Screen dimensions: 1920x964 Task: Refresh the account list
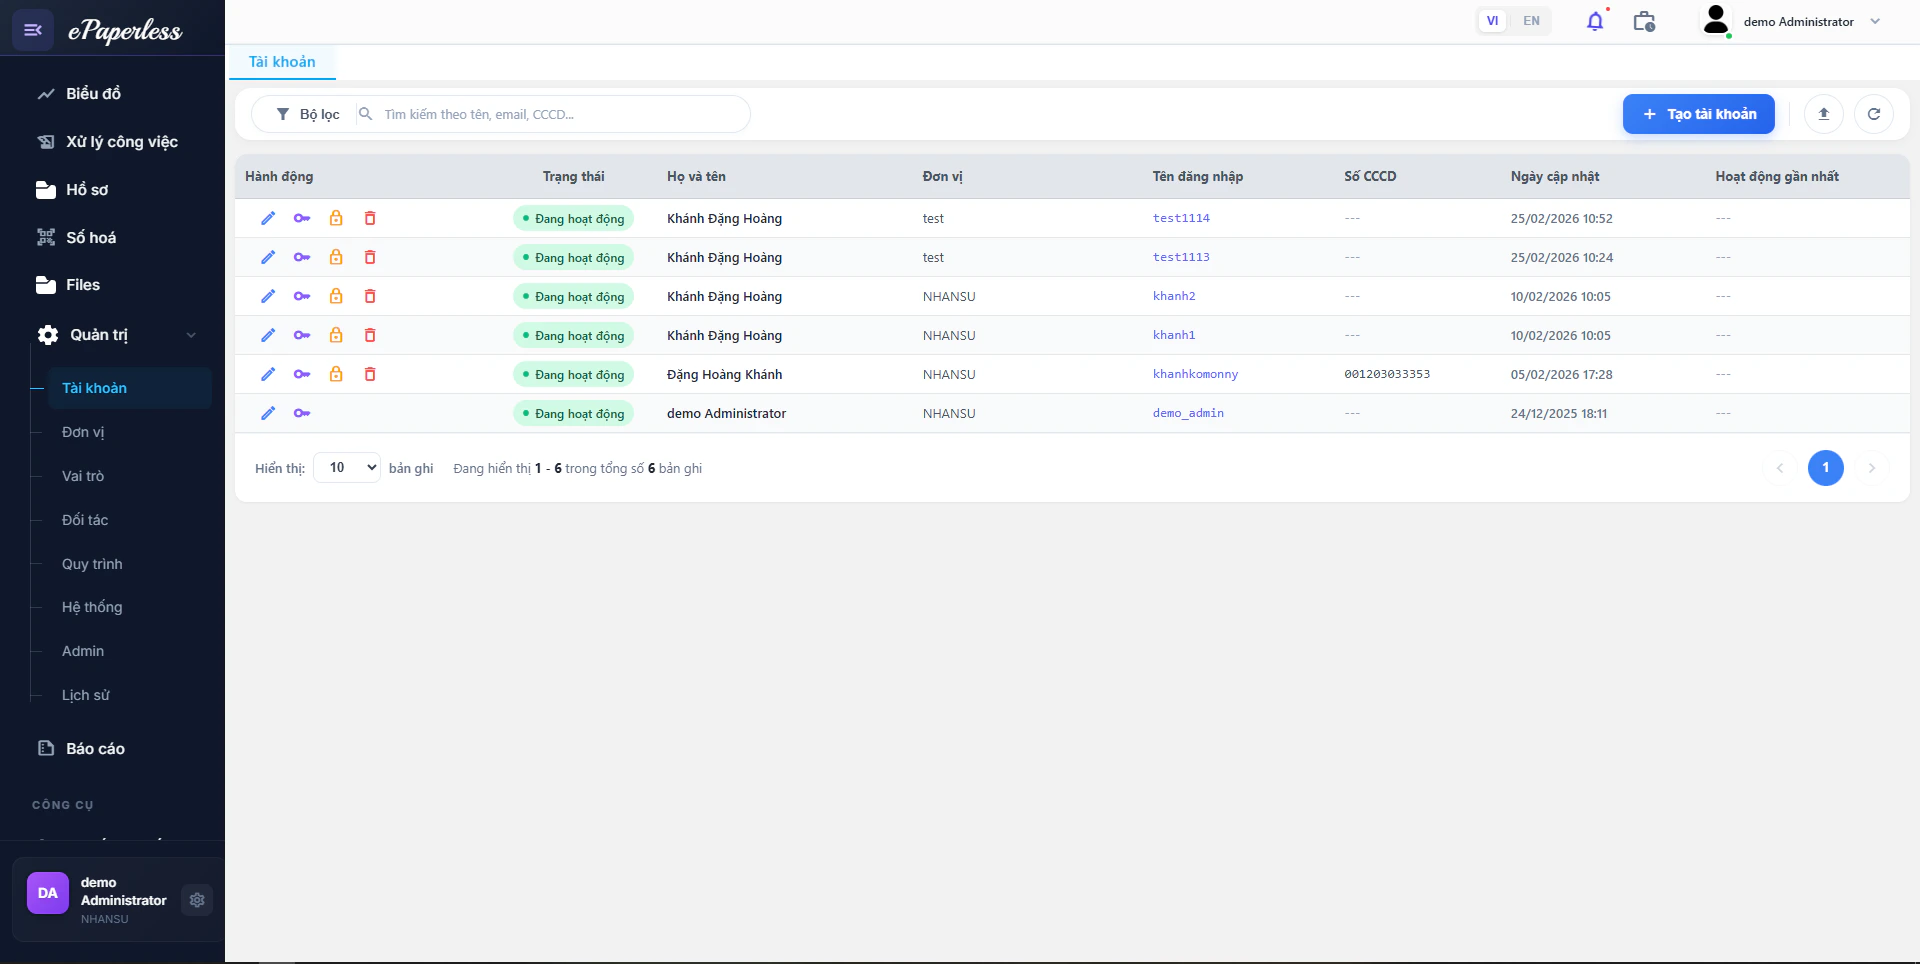tap(1873, 114)
